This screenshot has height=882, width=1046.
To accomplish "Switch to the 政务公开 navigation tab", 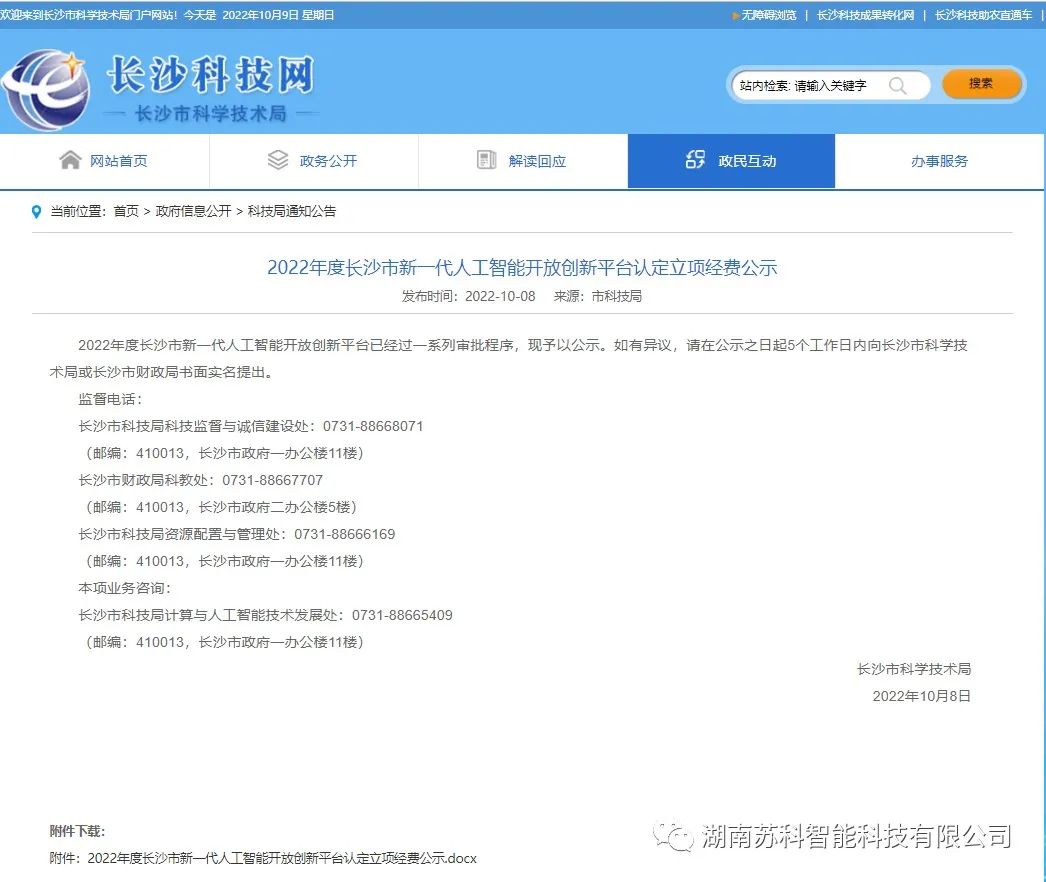I will [x=328, y=161].
